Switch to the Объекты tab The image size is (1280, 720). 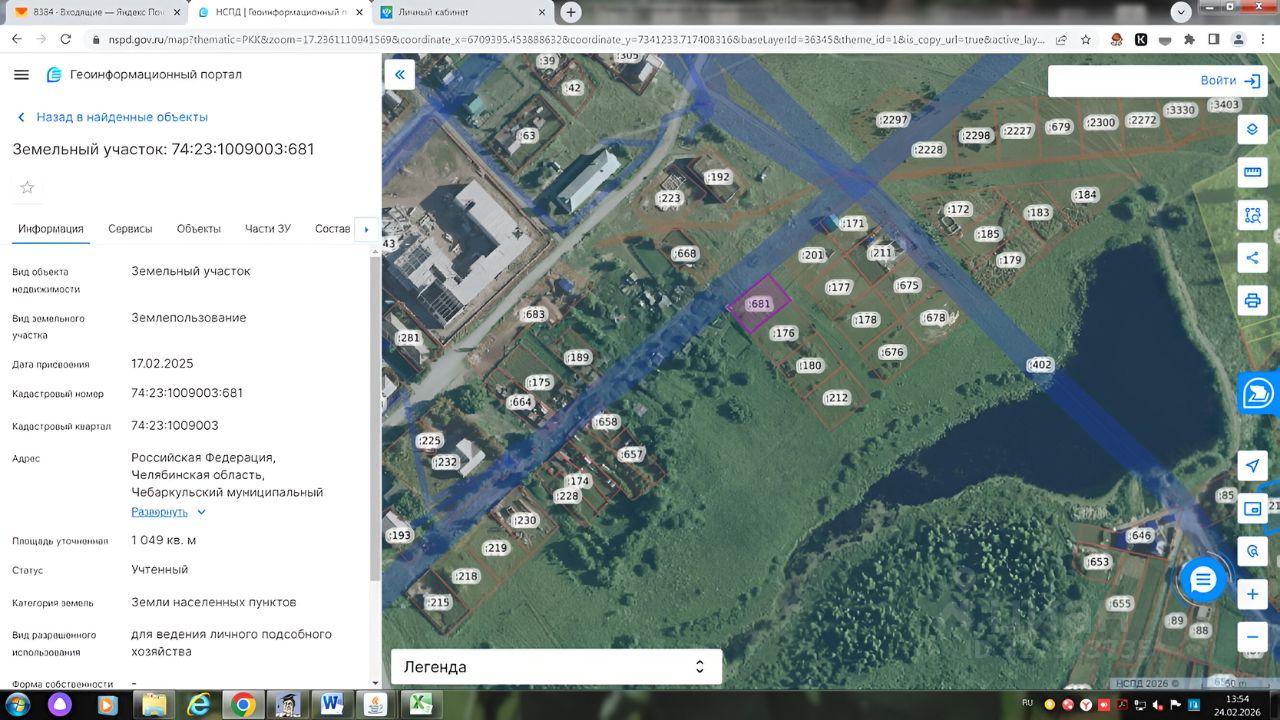(x=199, y=229)
